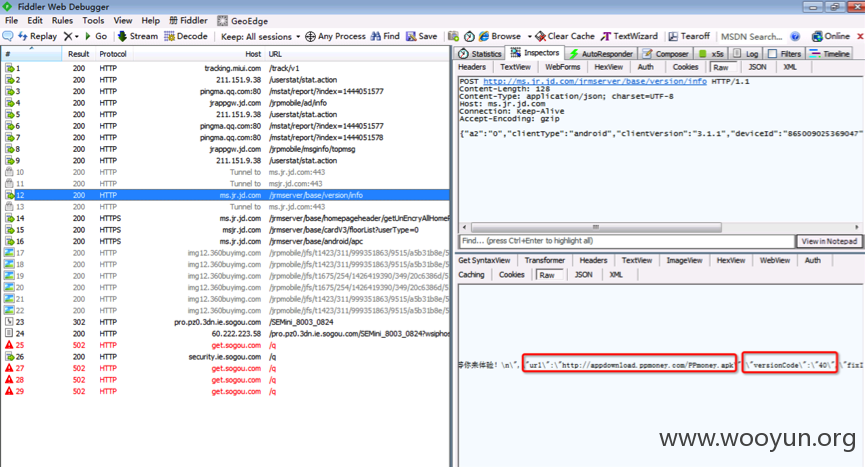
Task: Click into the MSDN Search box
Action: point(751,36)
